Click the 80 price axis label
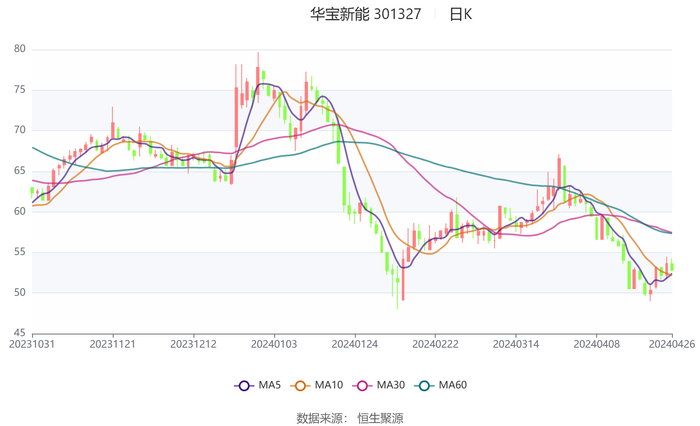Image resolution: width=700 pixels, height=426 pixels. tap(20, 49)
